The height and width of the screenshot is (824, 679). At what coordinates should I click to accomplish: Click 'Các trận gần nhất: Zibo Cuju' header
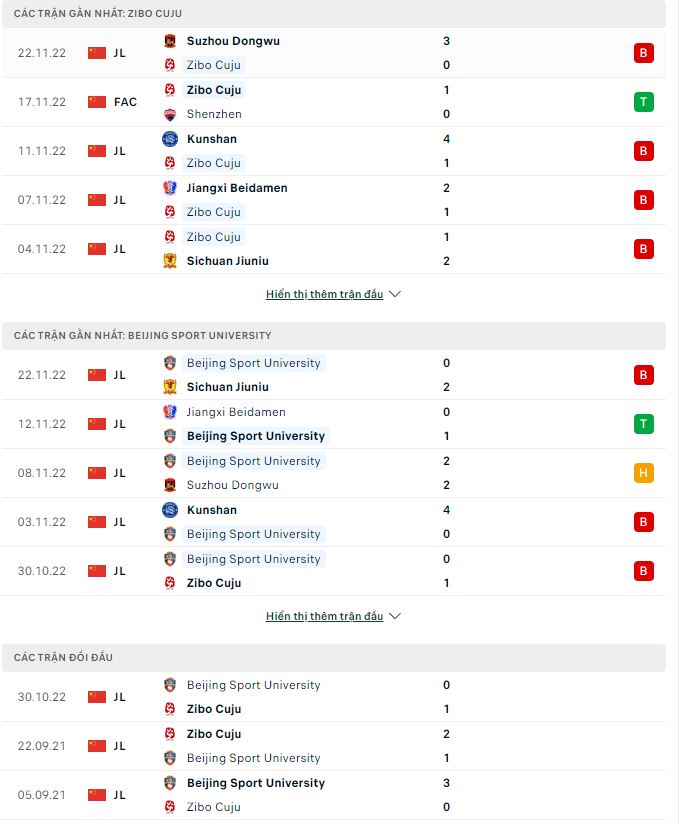(98, 13)
